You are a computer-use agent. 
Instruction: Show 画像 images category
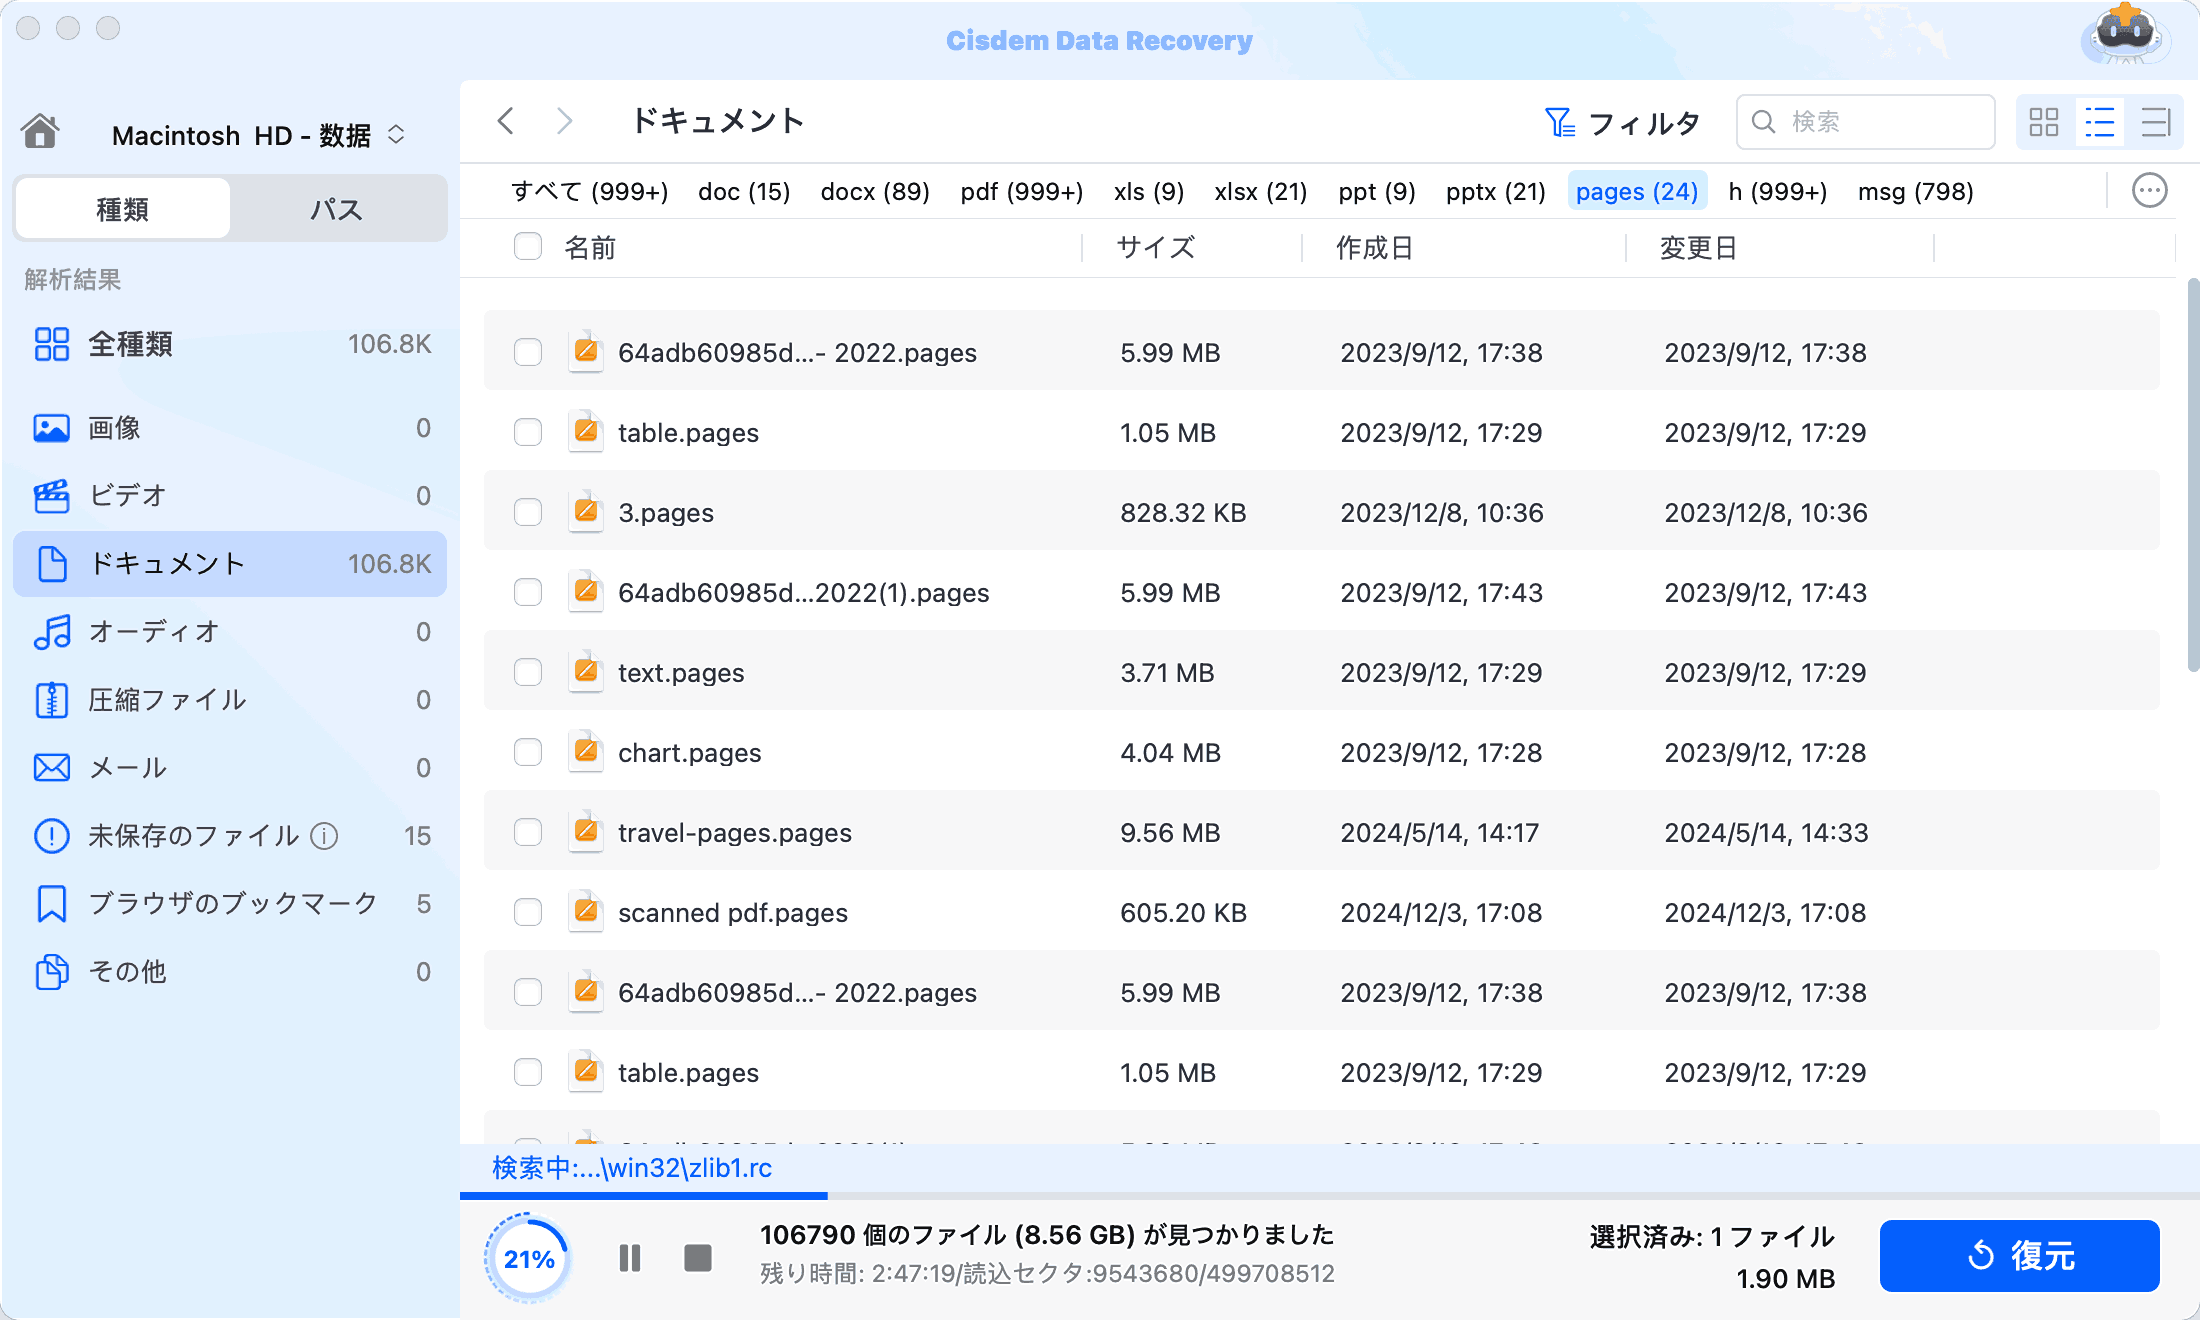tap(230, 428)
